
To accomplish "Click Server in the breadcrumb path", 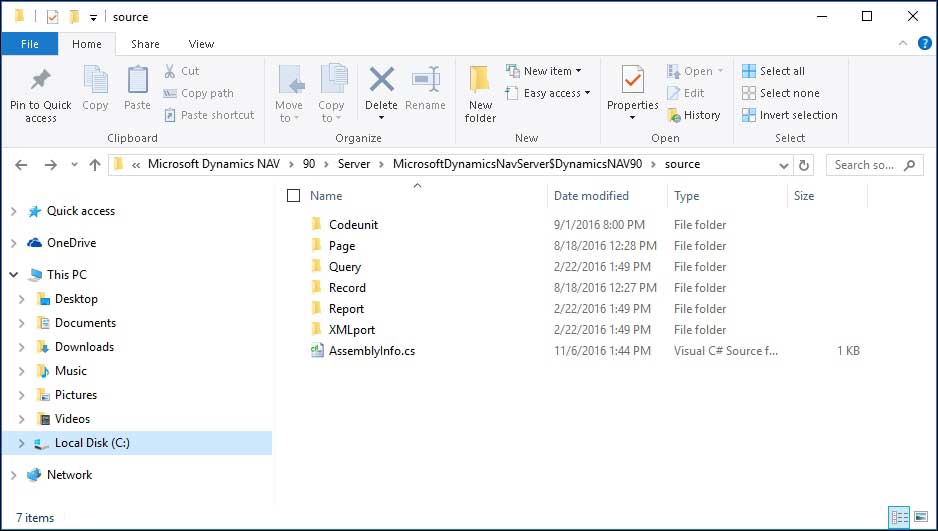I will click(354, 164).
